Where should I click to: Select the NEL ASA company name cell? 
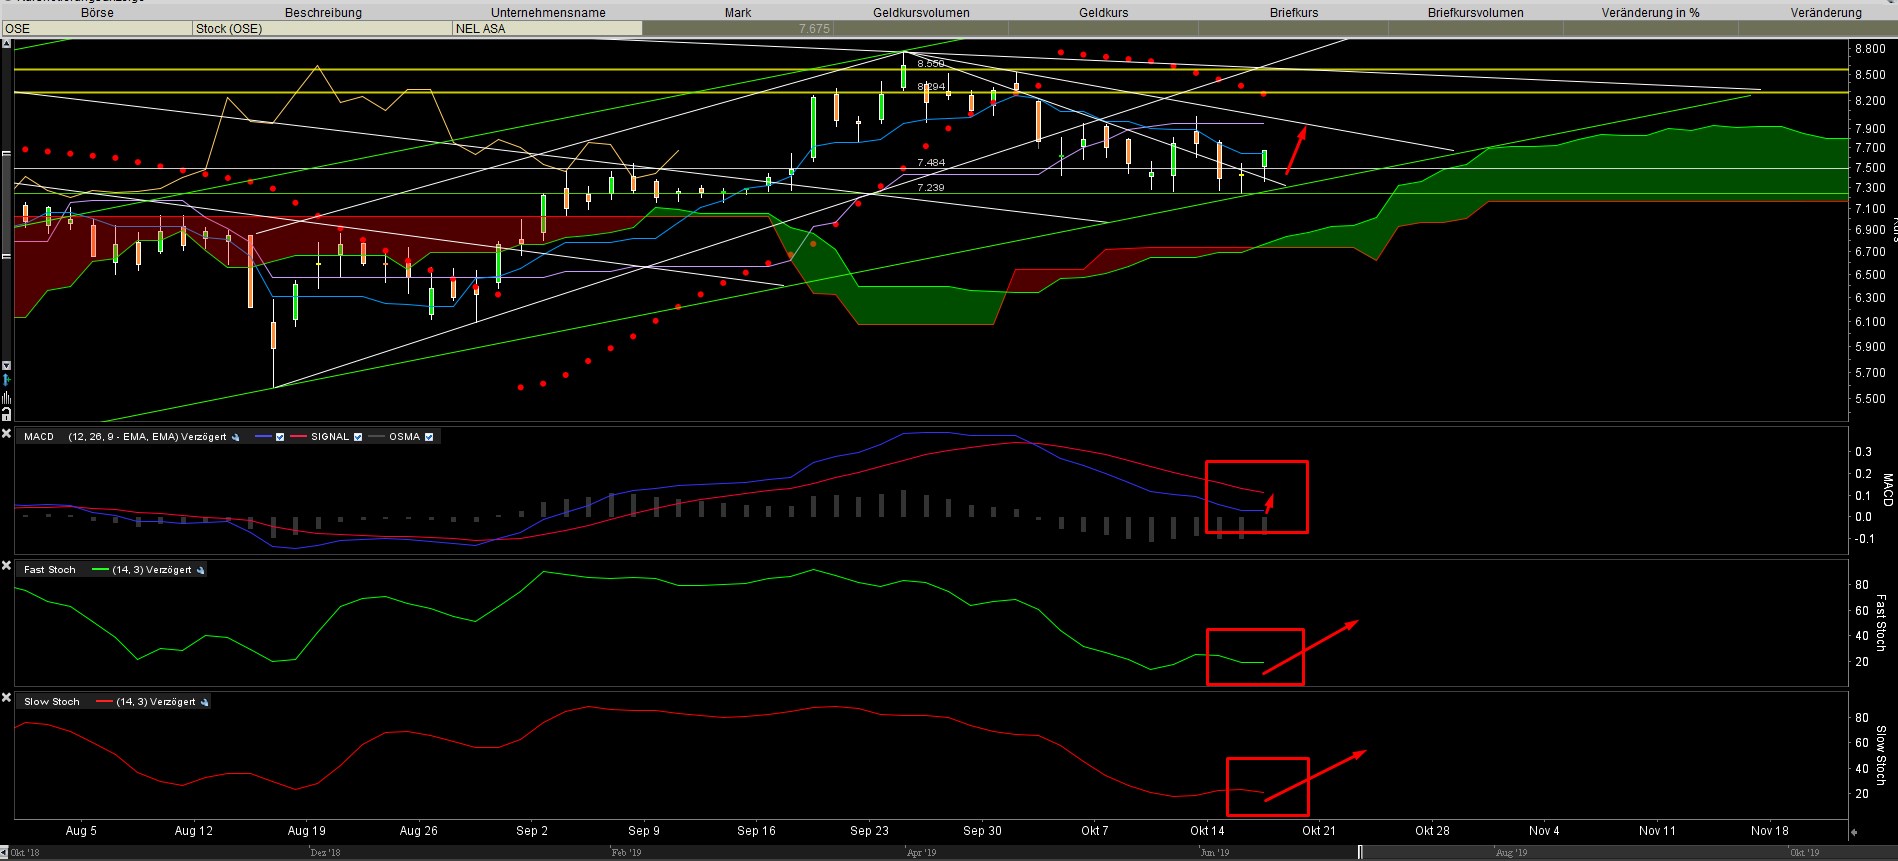pyautogui.click(x=548, y=29)
